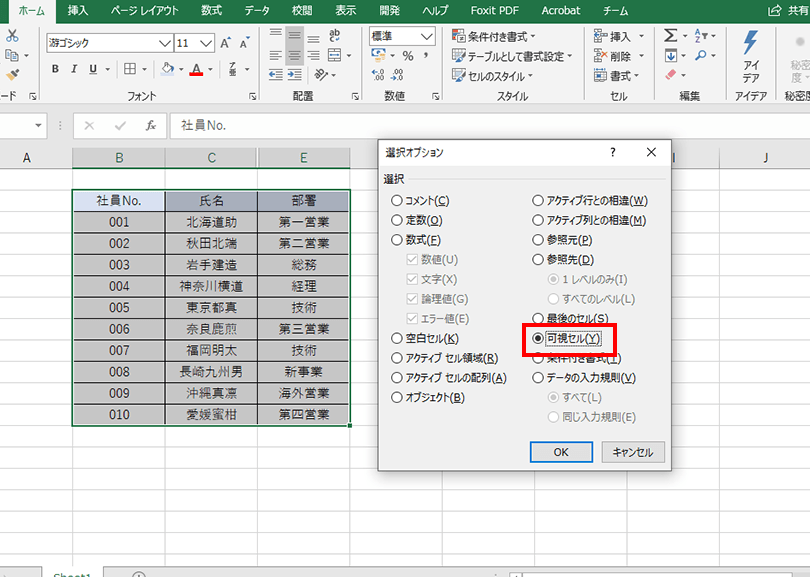Viewport: 810px width, 577px height.
Task: Toggle Italic formatting
Action: [74, 69]
